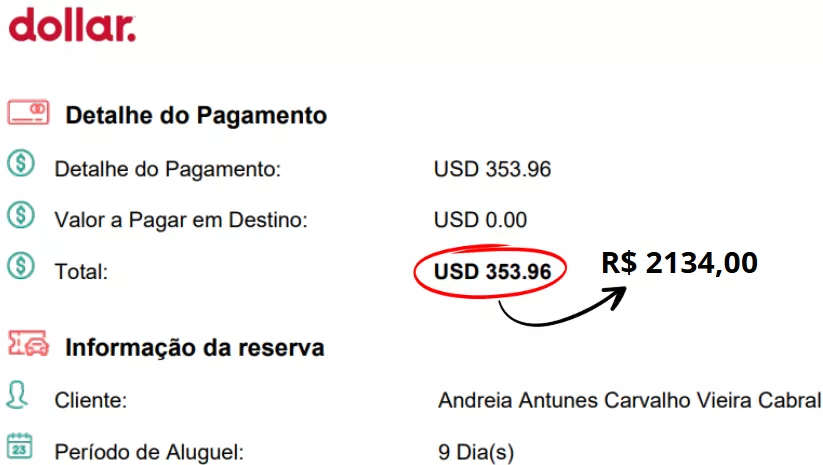The height and width of the screenshot is (465, 823).
Task: Click the Informação da reserva heading
Action: [x=195, y=348]
